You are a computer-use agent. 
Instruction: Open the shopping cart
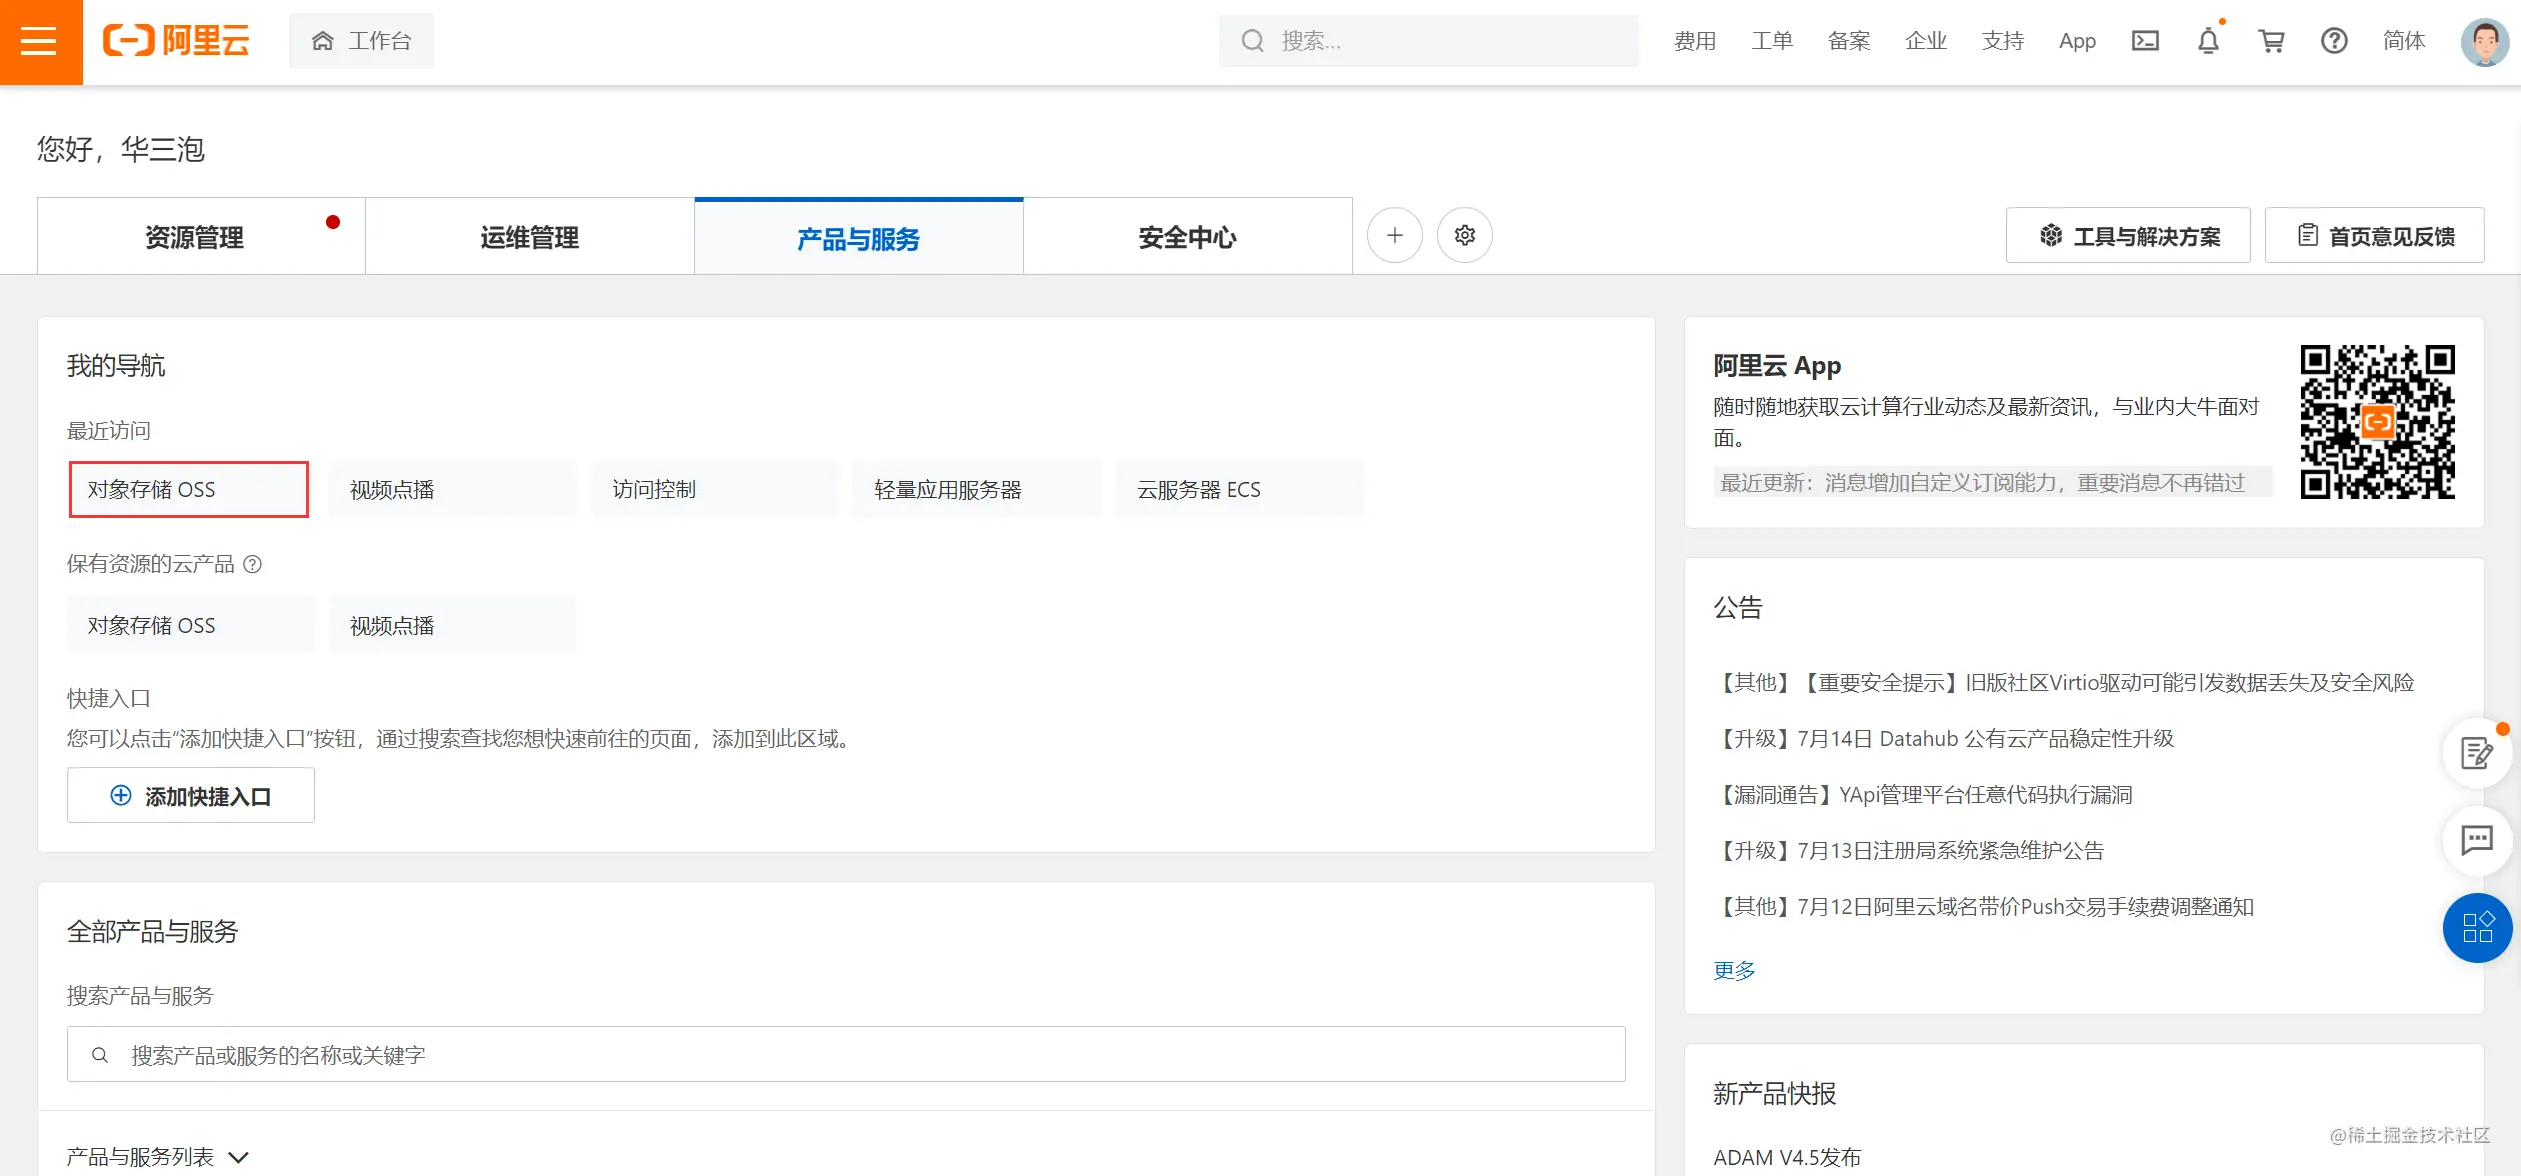click(2271, 41)
